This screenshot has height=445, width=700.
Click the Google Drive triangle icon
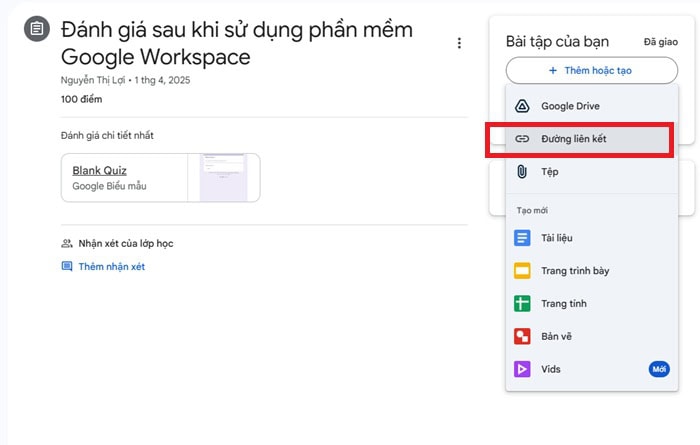tap(522, 106)
